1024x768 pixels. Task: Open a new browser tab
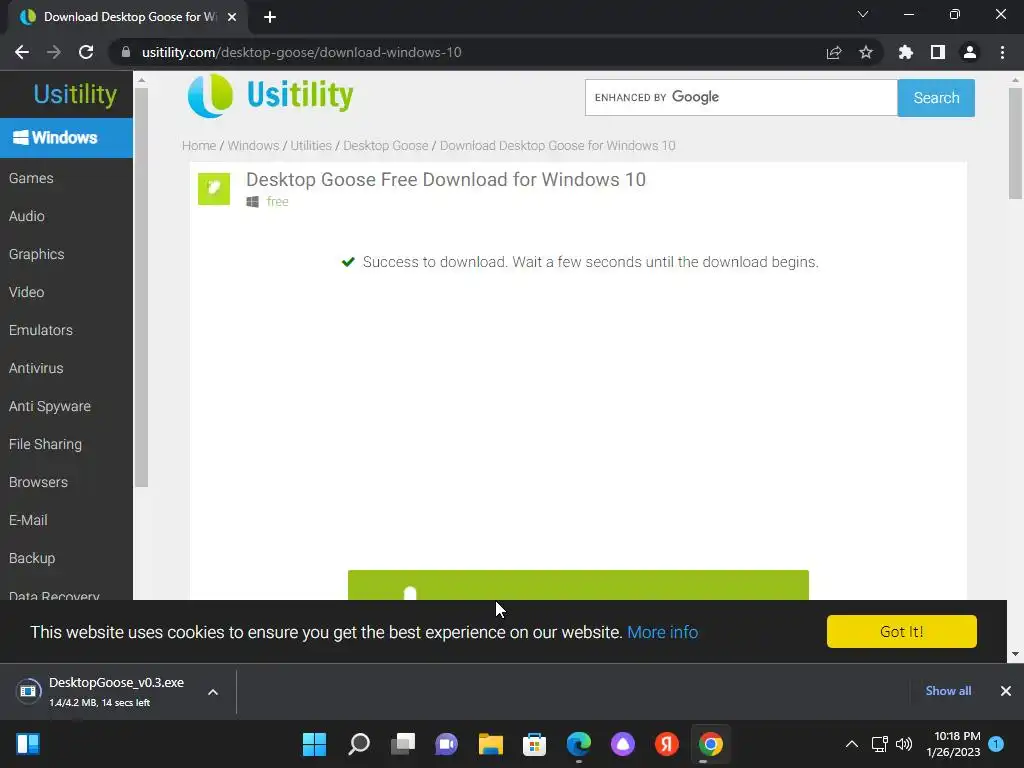point(270,17)
